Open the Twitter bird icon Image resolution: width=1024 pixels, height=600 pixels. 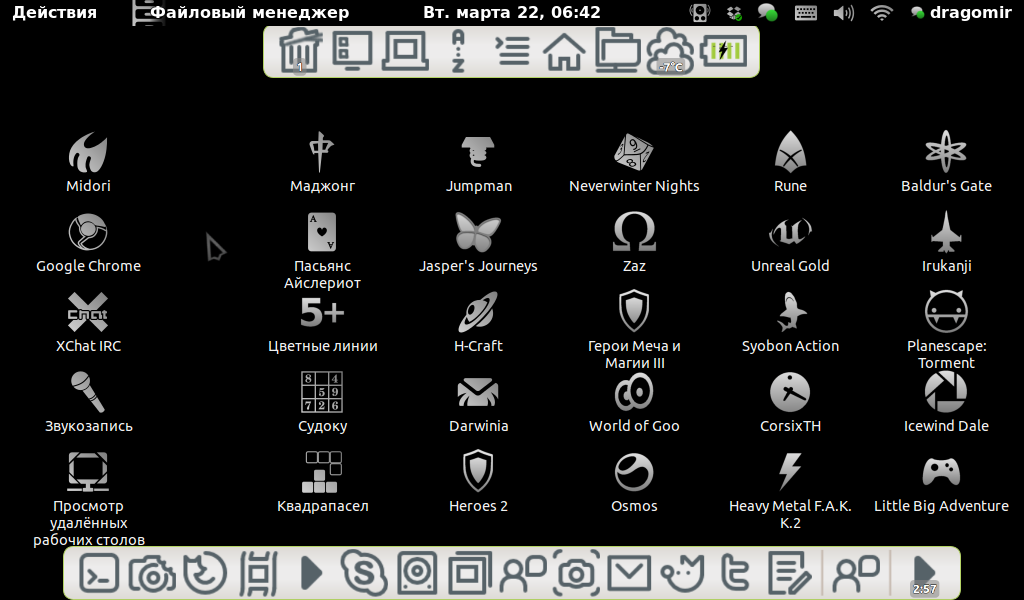(x=735, y=573)
